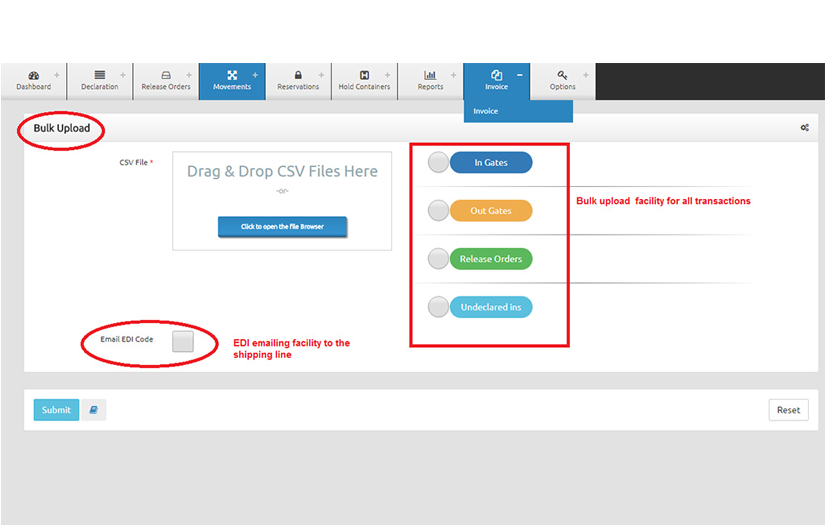Viewport: 825px width, 525px height.
Task: Select the Release Orders radio button
Action: point(438,259)
